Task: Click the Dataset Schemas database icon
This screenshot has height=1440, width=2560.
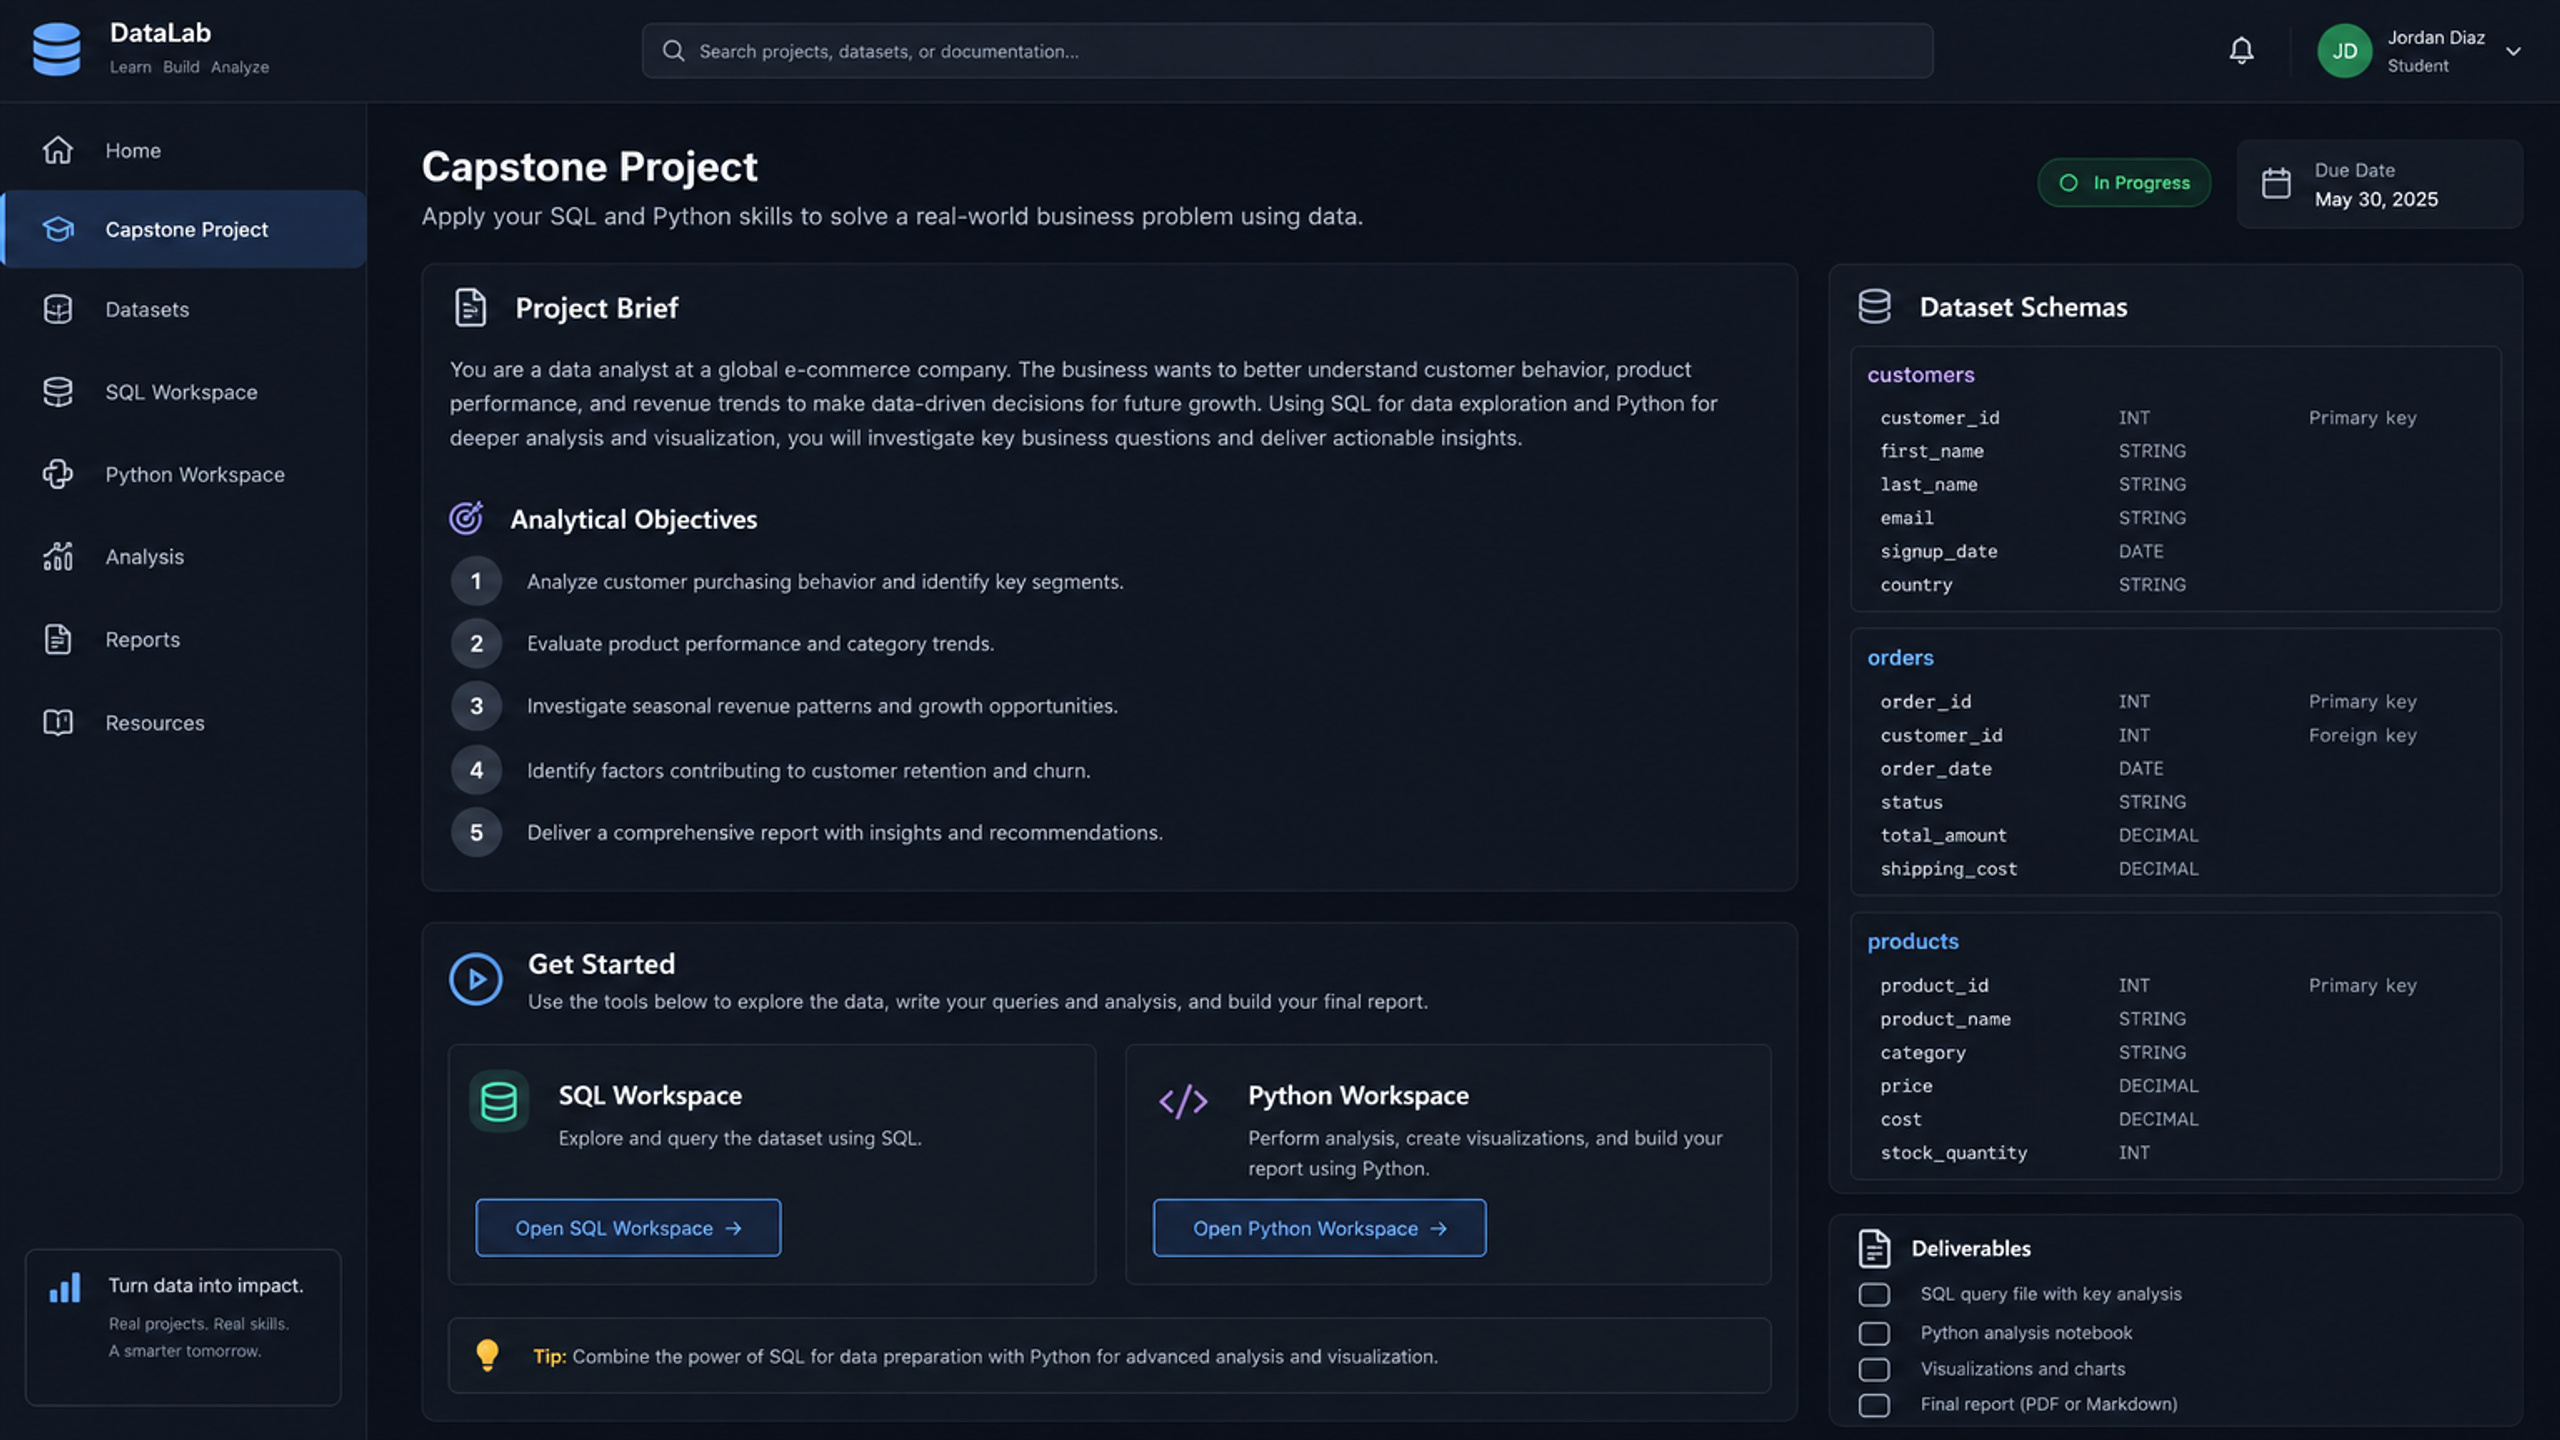Action: point(1874,306)
